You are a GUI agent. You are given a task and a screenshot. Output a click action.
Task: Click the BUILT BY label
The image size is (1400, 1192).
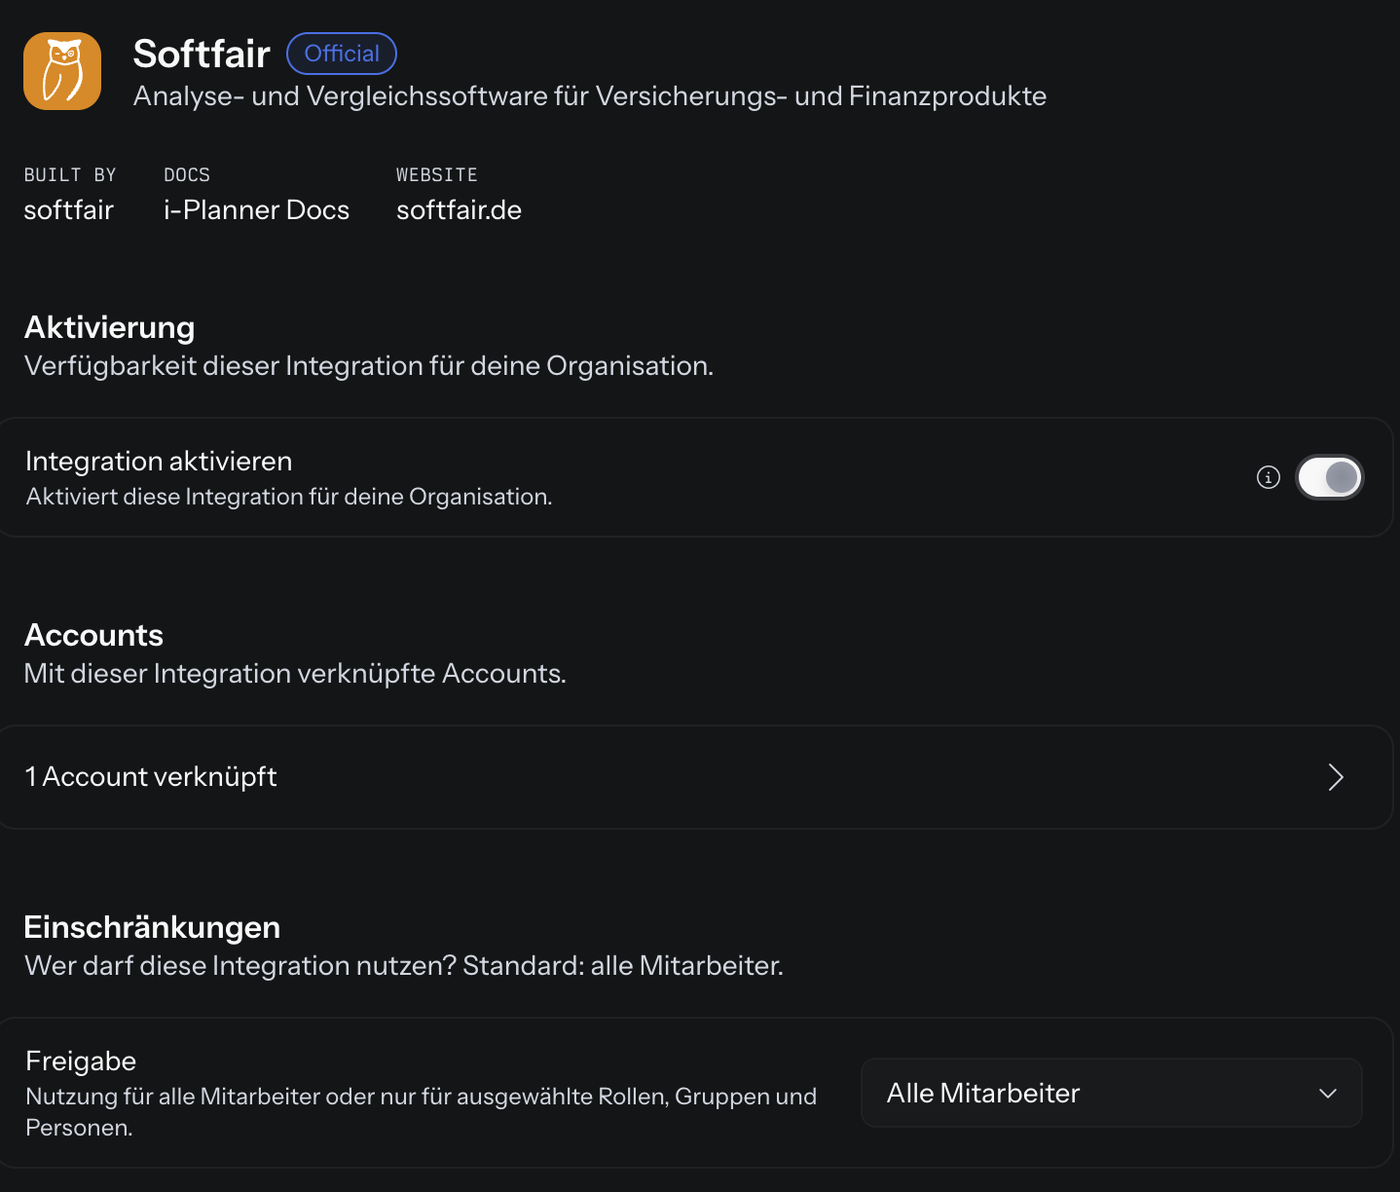point(70,175)
